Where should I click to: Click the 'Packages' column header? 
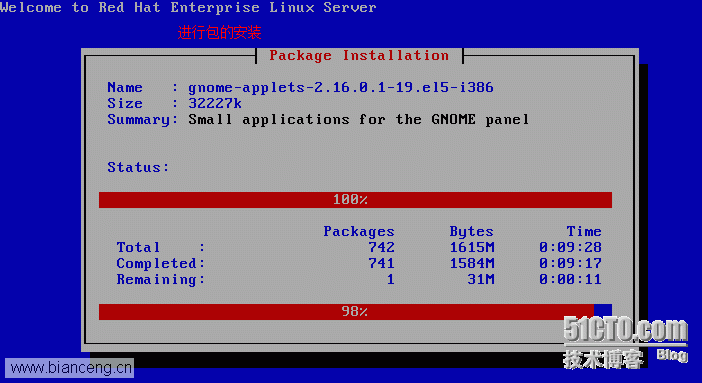click(359, 232)
